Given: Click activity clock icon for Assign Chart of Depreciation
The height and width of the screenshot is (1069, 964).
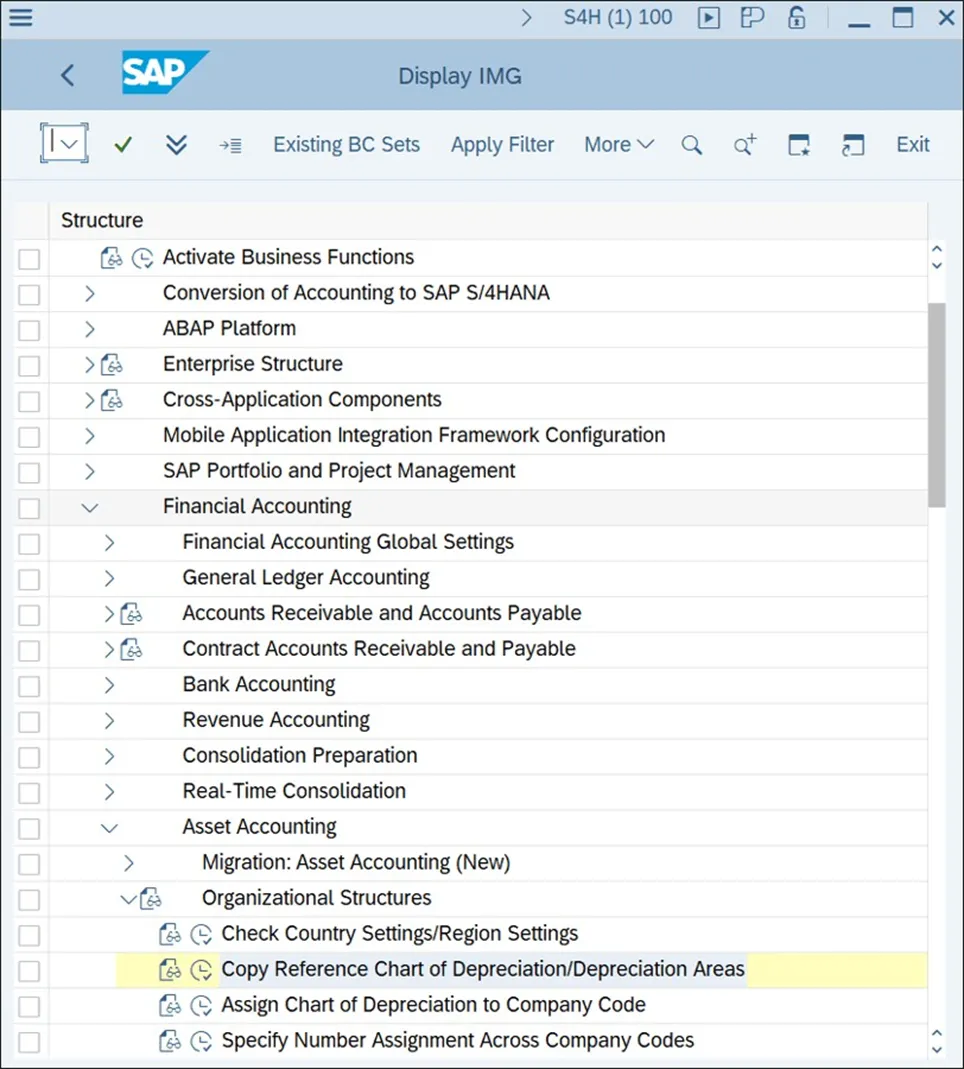Looking at the screenshot, I should 201,1005.
